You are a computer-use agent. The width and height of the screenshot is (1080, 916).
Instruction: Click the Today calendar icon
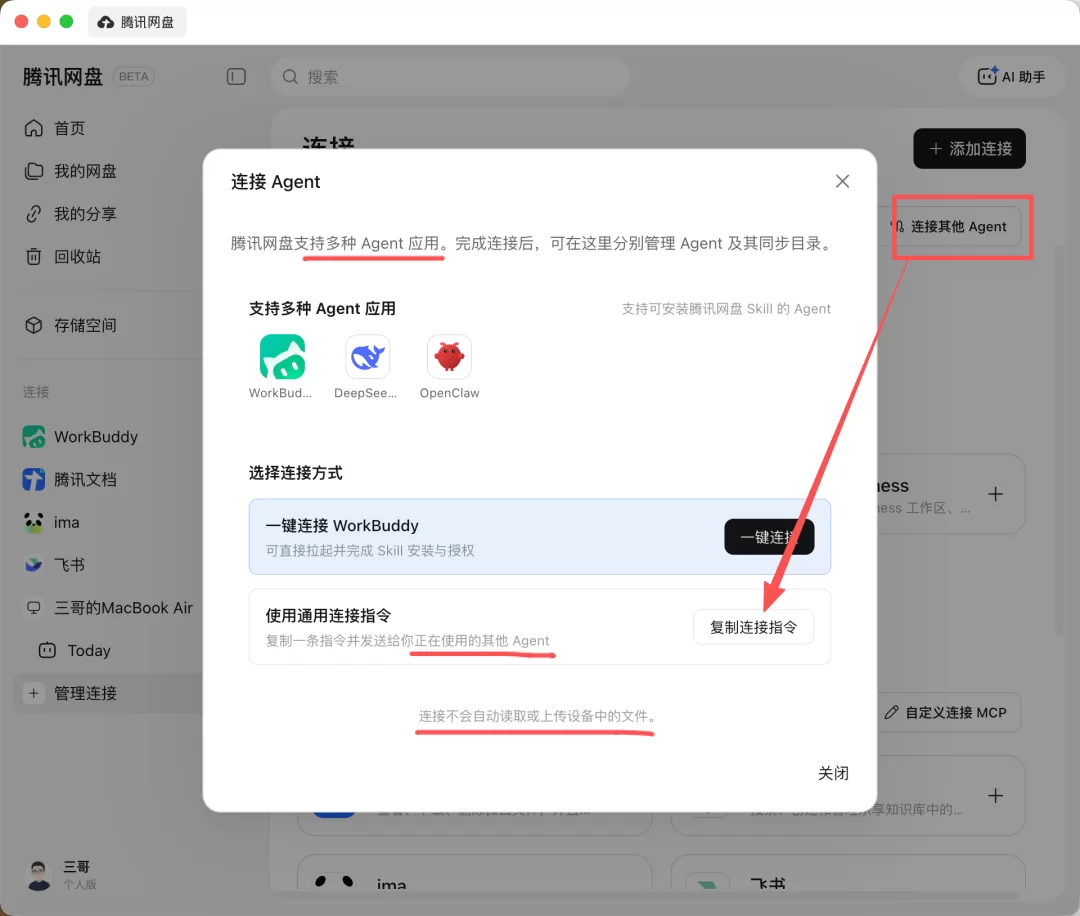tap(47, 650)
